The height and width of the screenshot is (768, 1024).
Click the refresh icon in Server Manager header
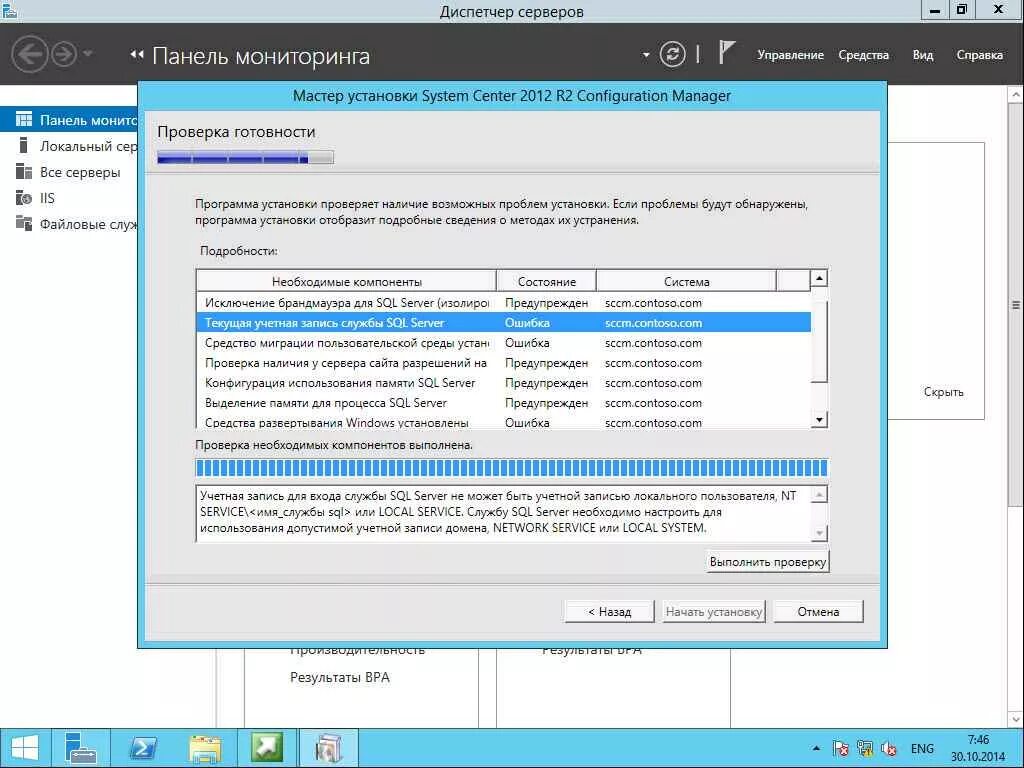point(672,54)
